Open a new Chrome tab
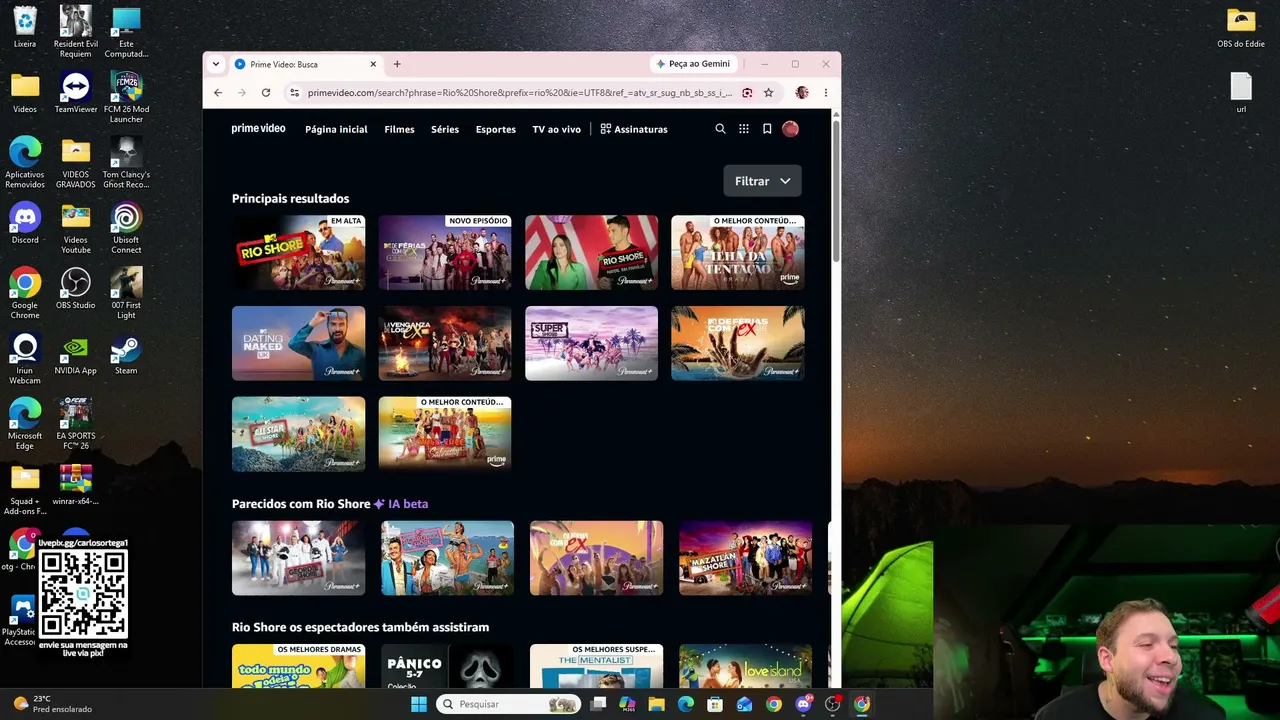The width and height of the screenshot is (1280, 720). click(397, 64)
